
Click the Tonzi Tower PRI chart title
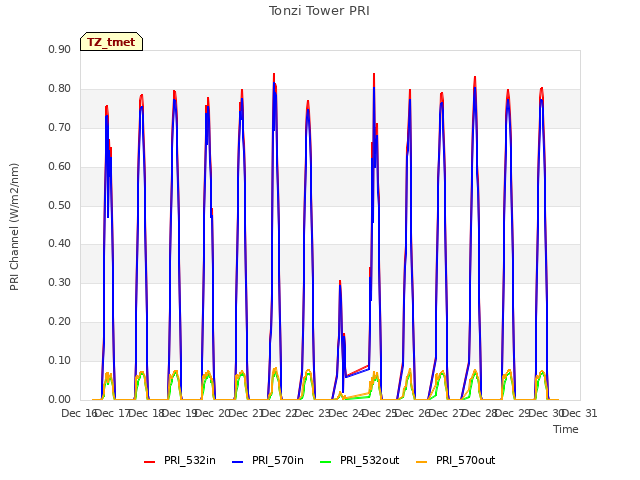click(x=319, y=11)
